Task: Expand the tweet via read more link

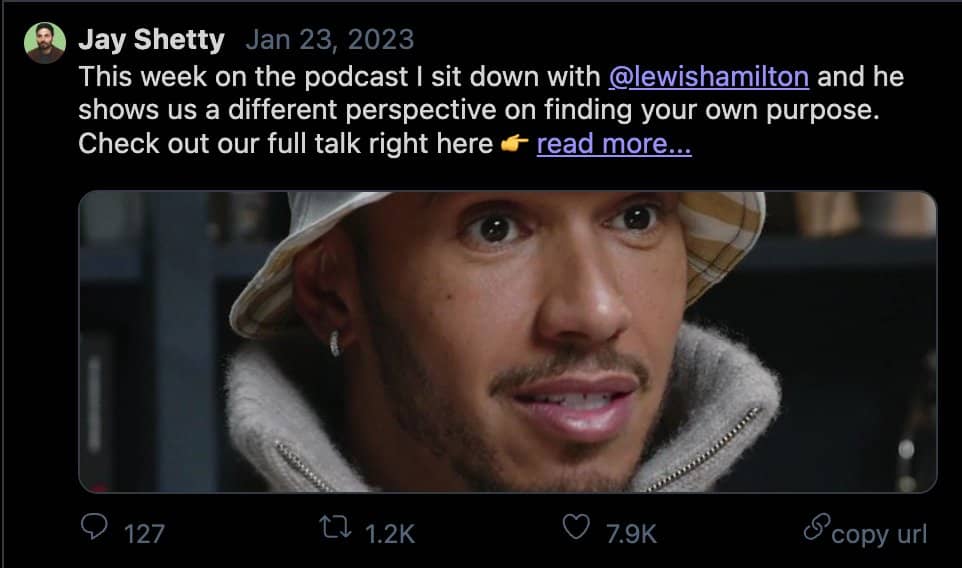Action: [x=614, y=144]
